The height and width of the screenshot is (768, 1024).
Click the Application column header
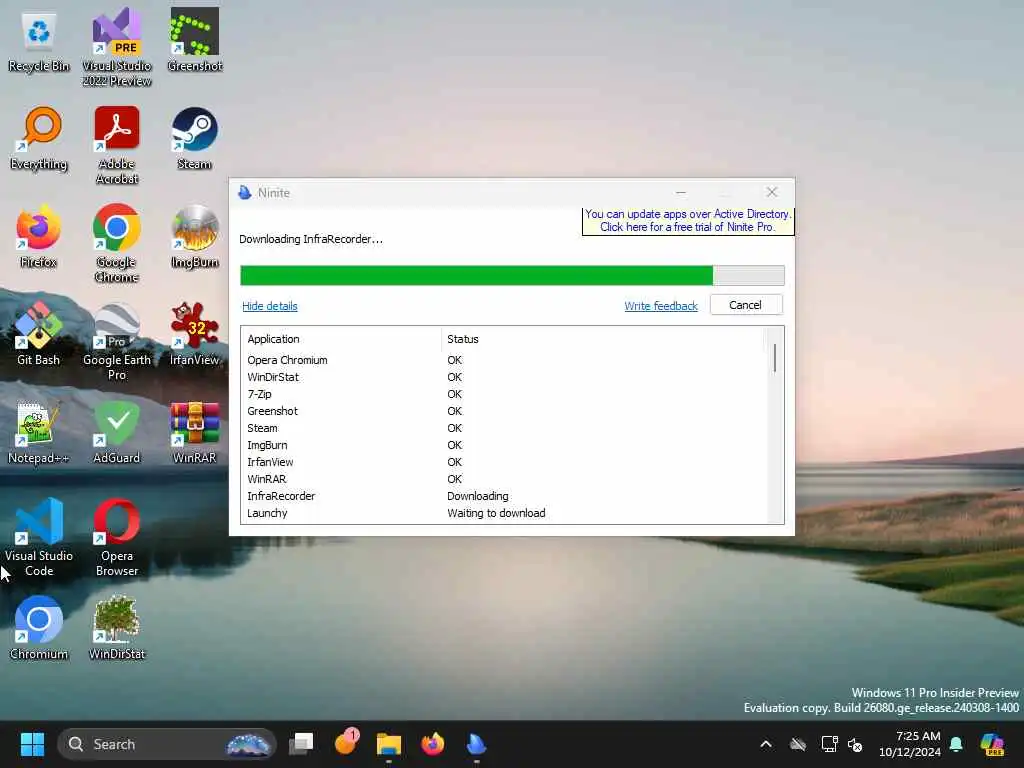pos(341,339)
